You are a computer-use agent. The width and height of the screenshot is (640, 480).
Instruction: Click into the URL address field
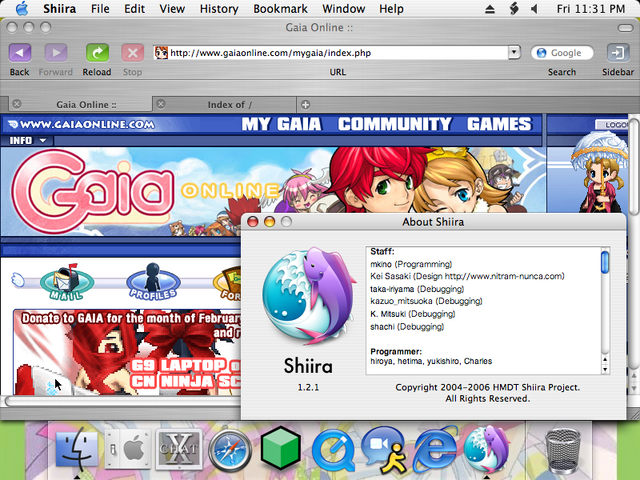338,53
